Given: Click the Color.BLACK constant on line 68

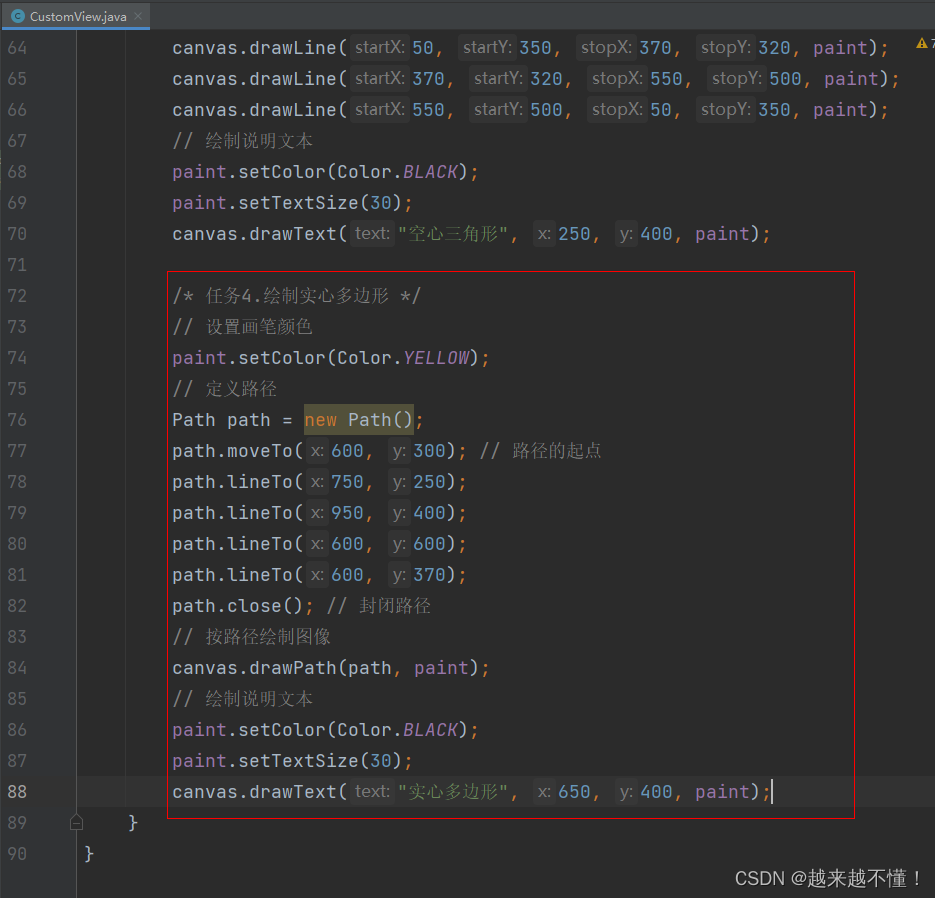Looking at the screenshot, I should (398, 172).
